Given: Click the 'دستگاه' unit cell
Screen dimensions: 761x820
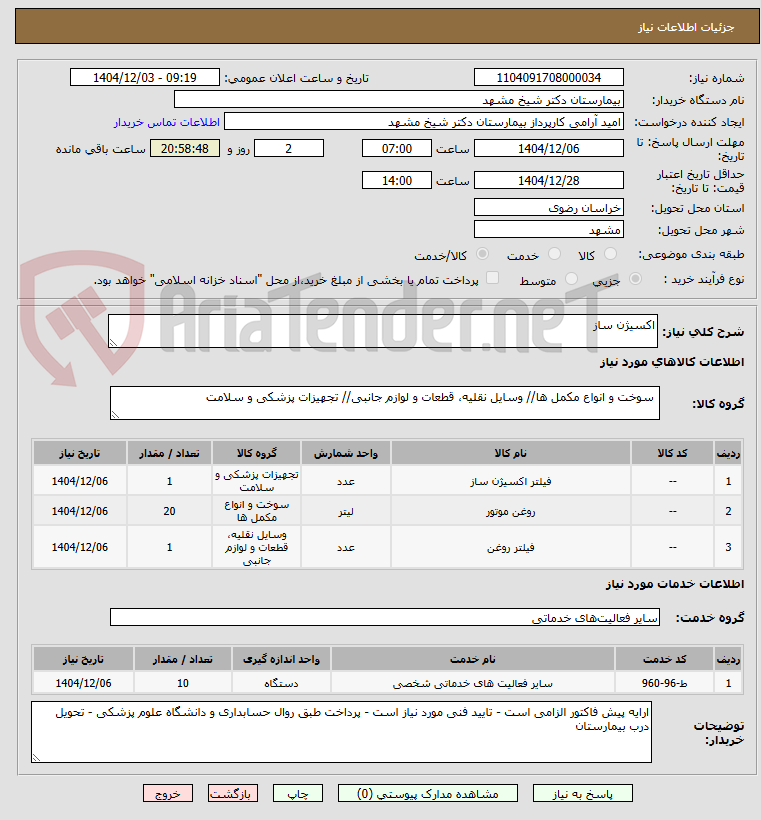Looking at the screenshot, I should tap(281, 683).
